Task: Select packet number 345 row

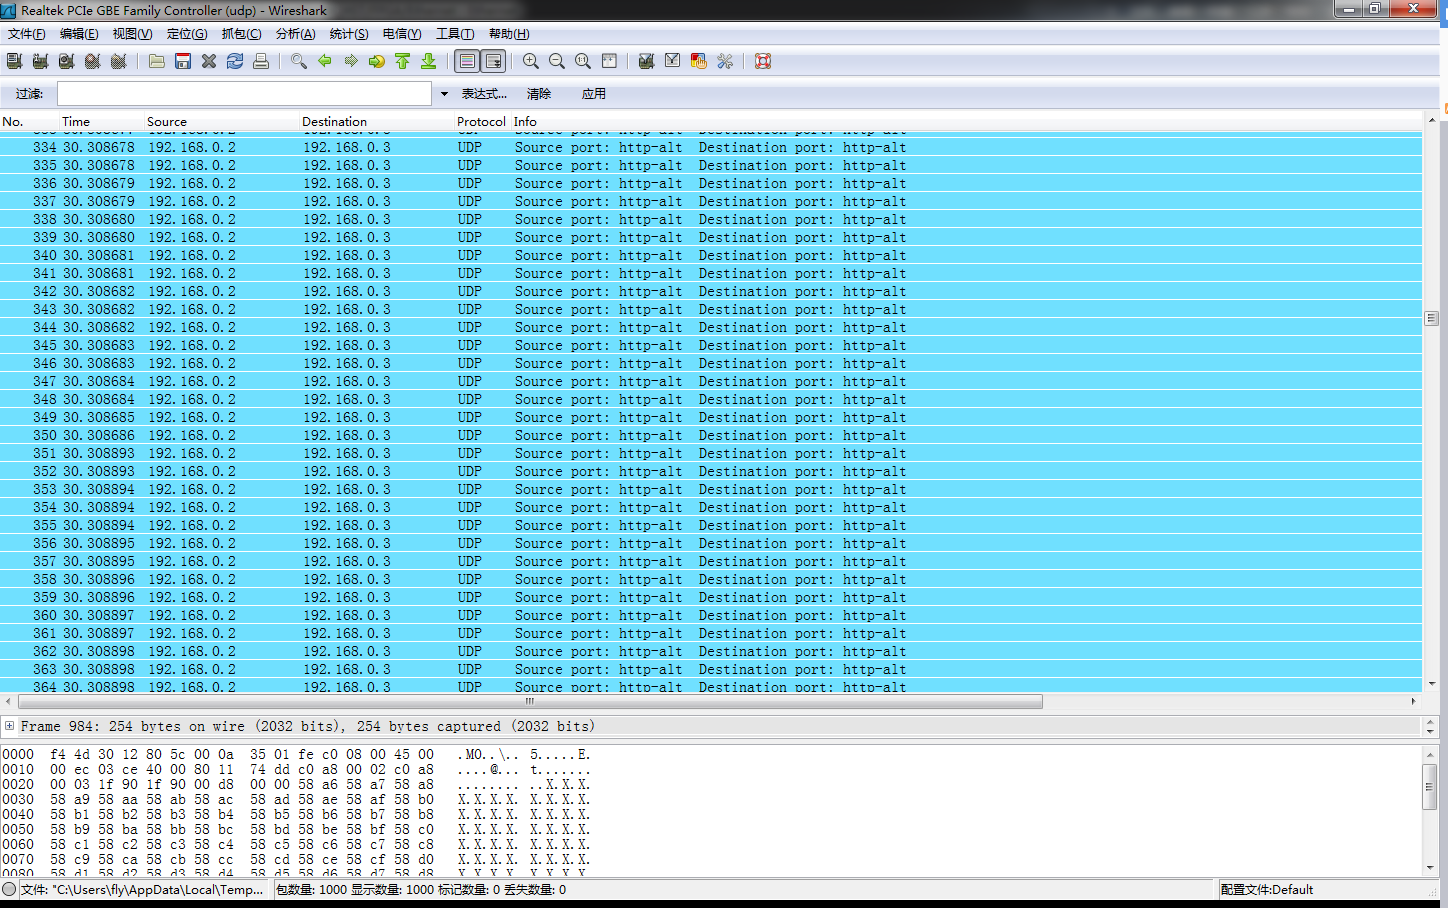Action: [x=711, y=345]
